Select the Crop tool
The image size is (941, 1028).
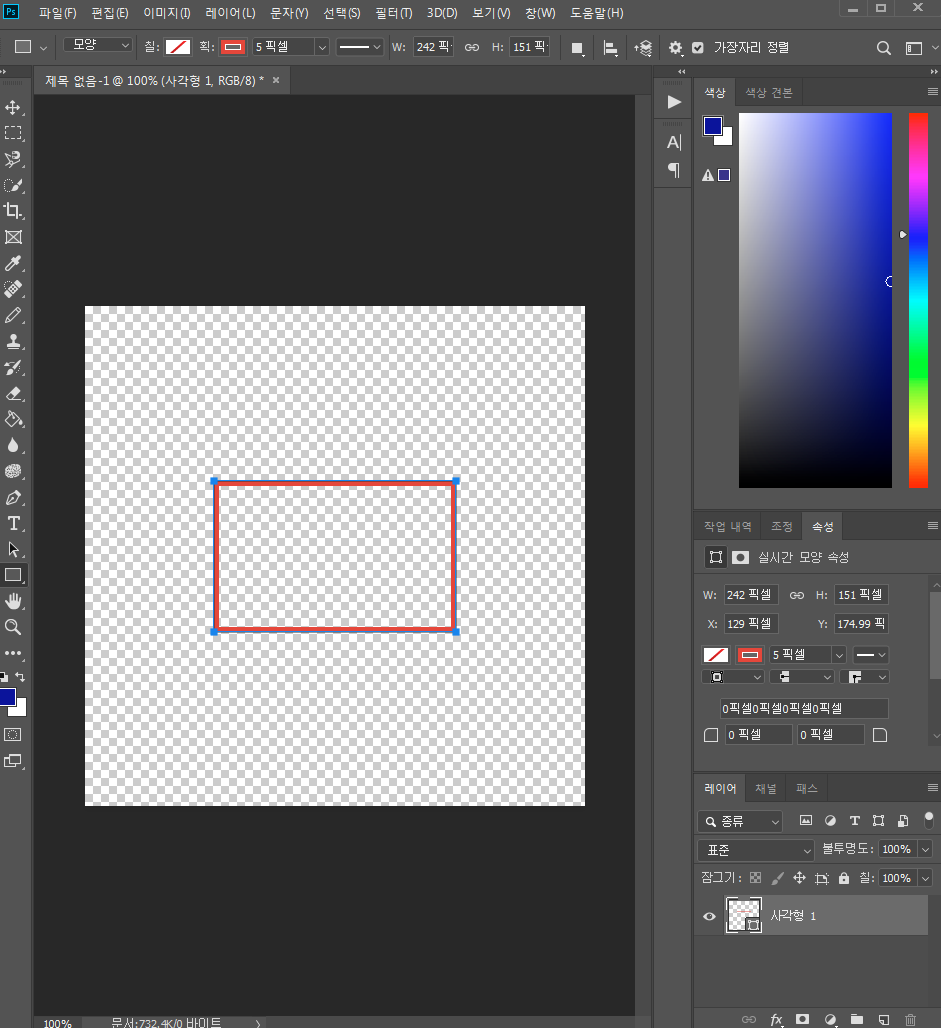coord(13,211)
